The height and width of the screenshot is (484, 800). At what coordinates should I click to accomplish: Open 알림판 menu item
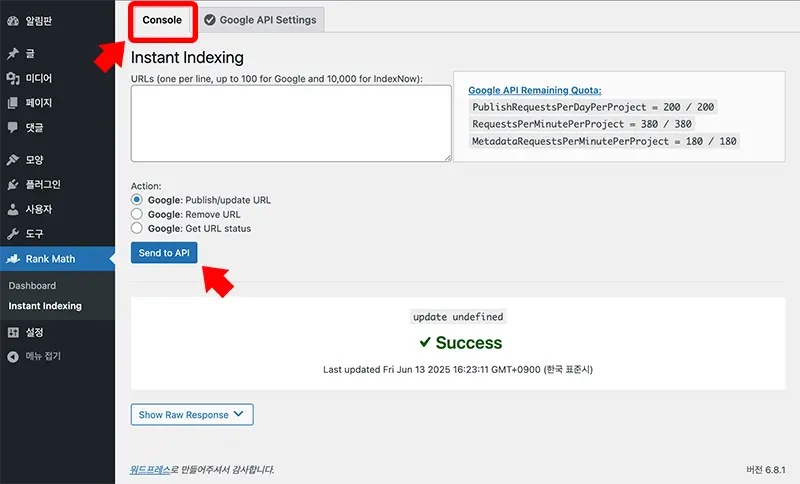pyautogui.click(x=58, y=21)
